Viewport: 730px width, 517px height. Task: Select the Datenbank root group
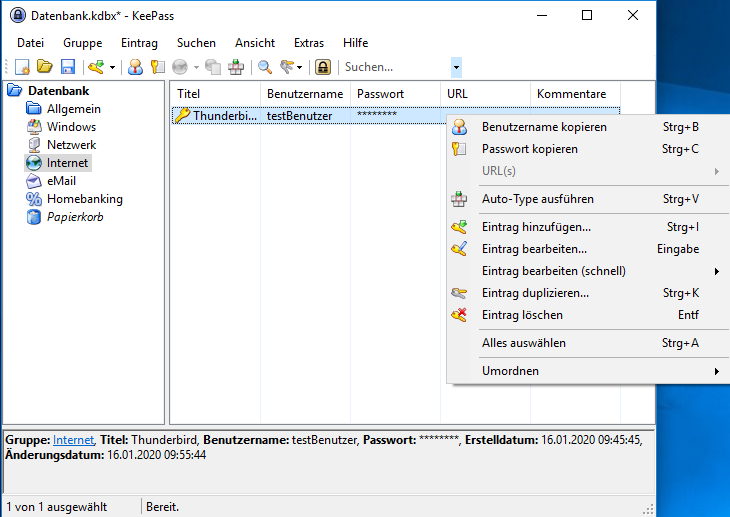pos(58,91)
